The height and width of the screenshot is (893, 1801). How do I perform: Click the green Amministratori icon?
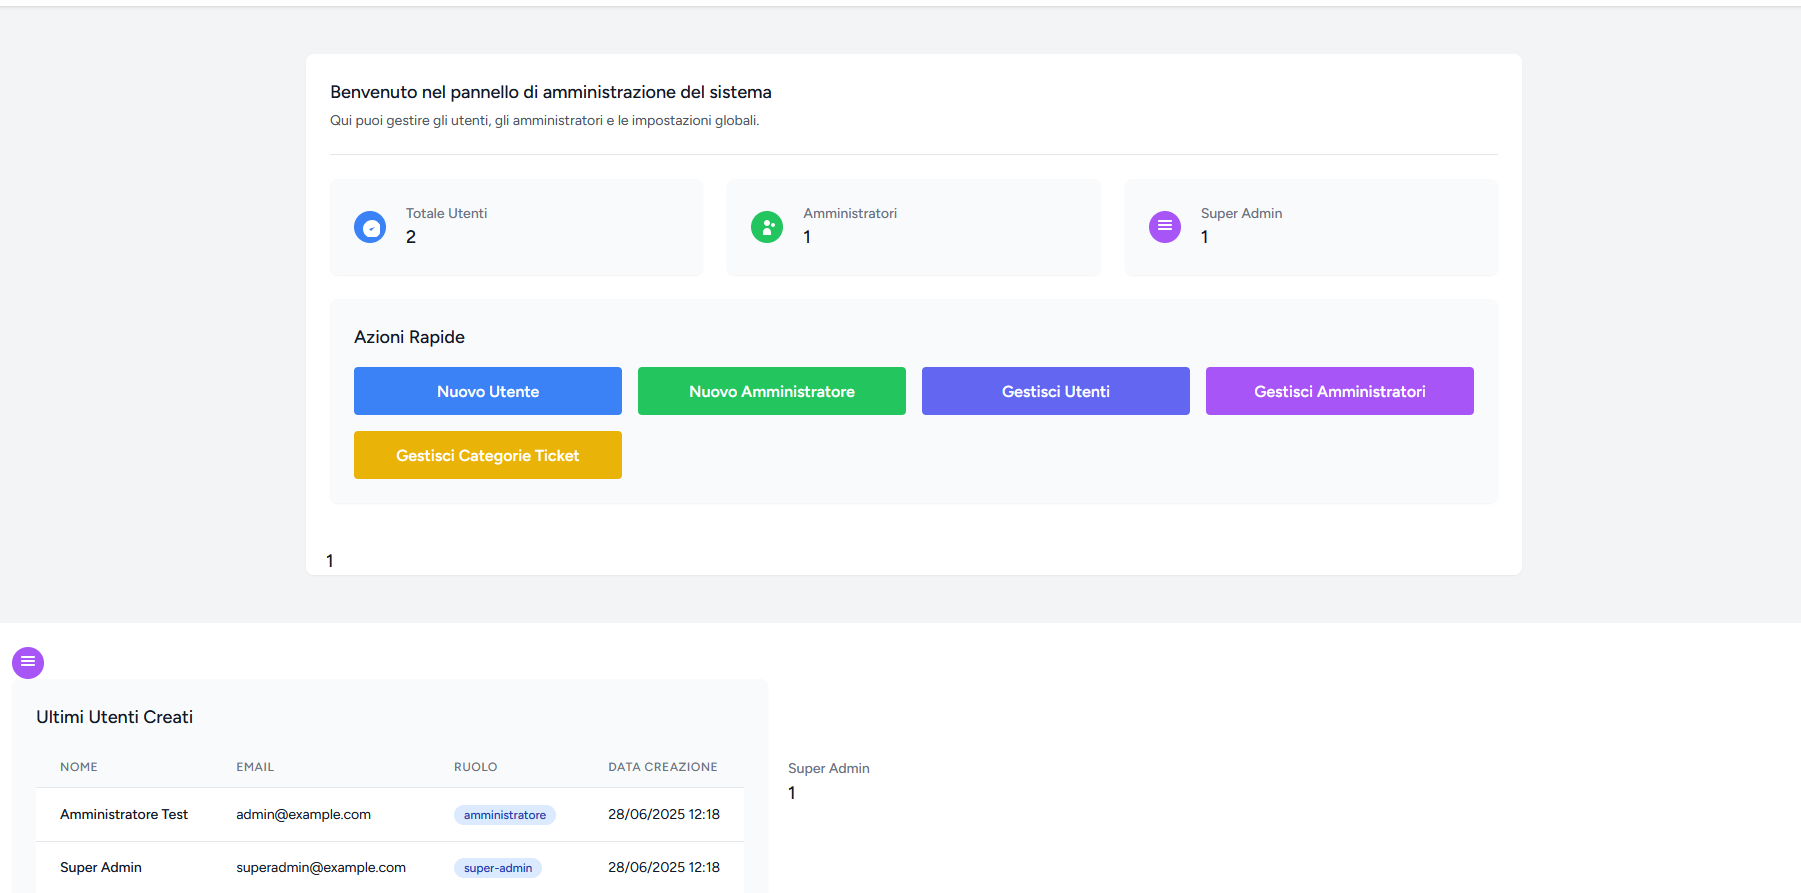click(x=767, y=227)
